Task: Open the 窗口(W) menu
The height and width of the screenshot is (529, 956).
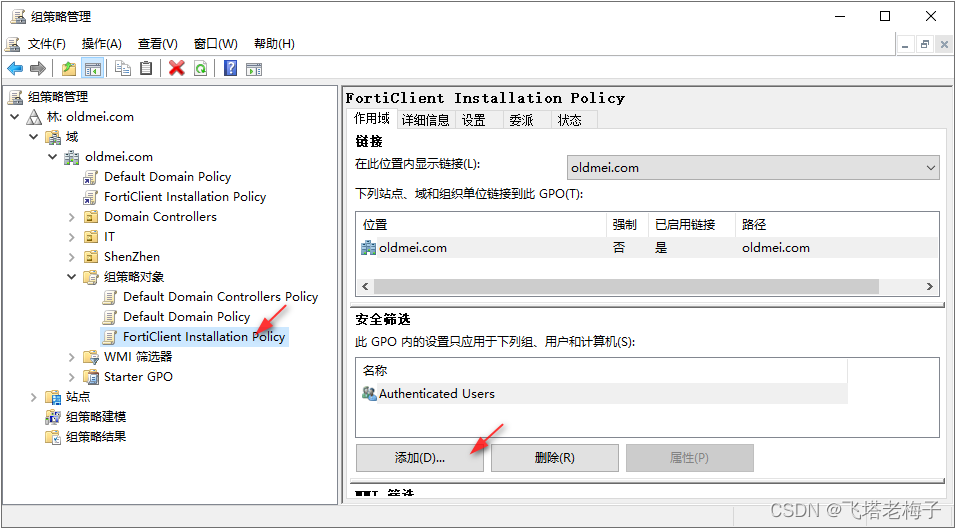Action: point(215,44)
